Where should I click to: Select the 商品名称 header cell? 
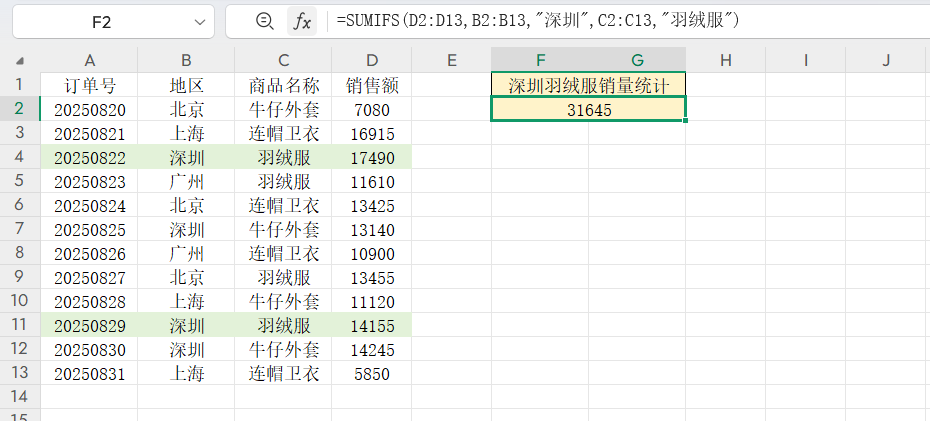283,85
